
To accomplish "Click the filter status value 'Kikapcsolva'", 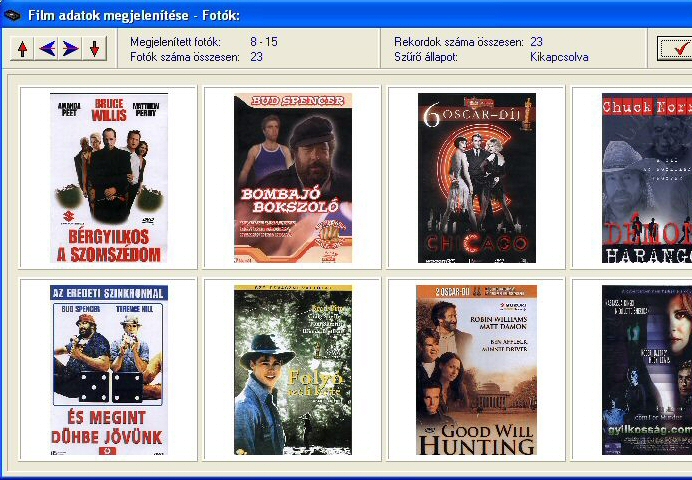I will click(559, 57).
